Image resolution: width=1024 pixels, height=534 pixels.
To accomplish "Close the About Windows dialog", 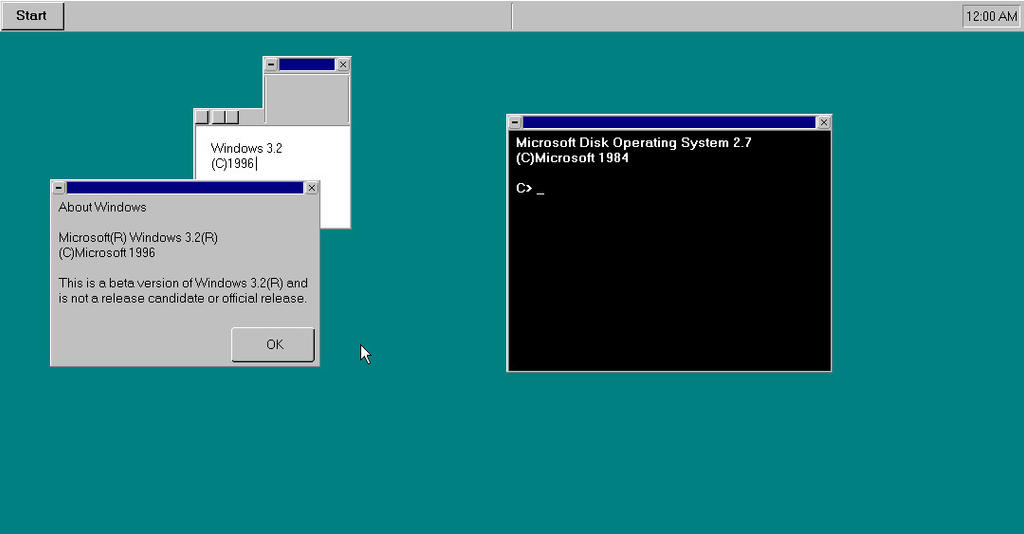I will click(312, 188).
